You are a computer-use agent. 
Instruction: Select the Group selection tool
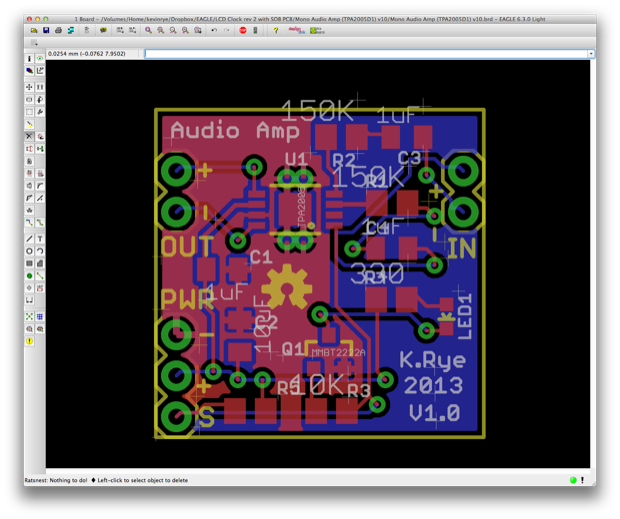[x=29, y=112]
